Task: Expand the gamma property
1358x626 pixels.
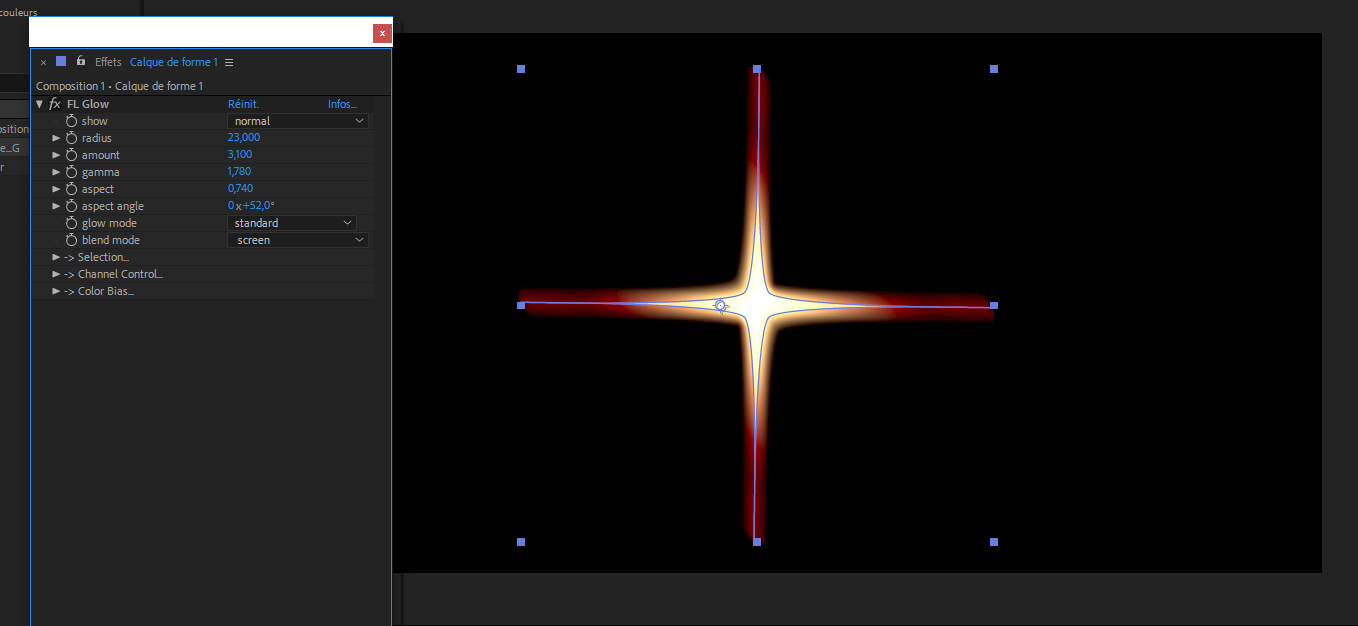Action: (56, 172)
